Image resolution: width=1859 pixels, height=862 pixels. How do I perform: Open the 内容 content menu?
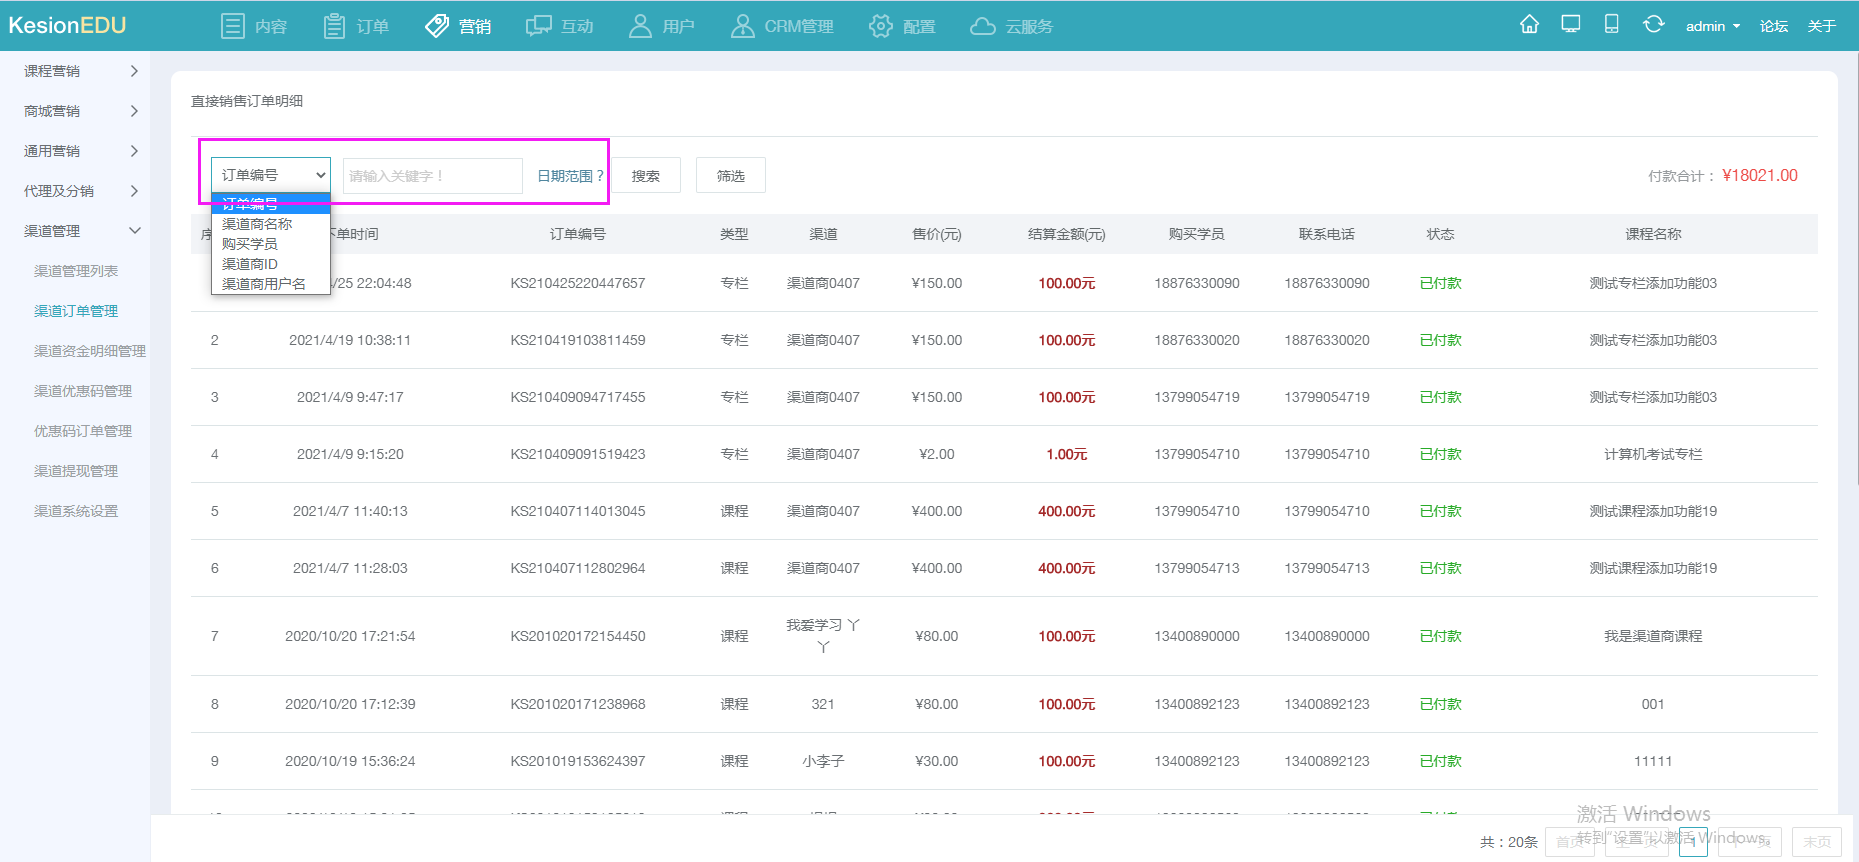[x=254, y=26]
